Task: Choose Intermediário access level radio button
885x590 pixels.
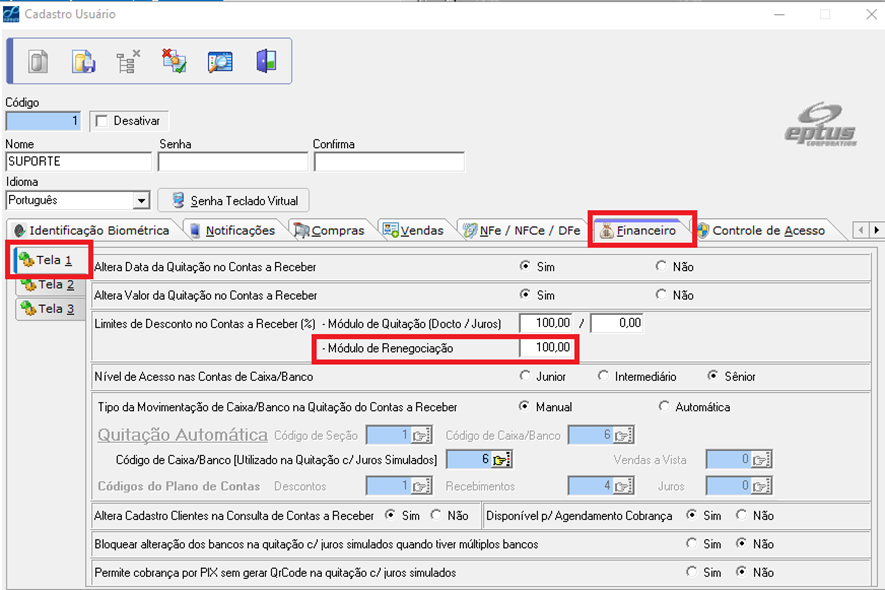Action: (603, 377)
